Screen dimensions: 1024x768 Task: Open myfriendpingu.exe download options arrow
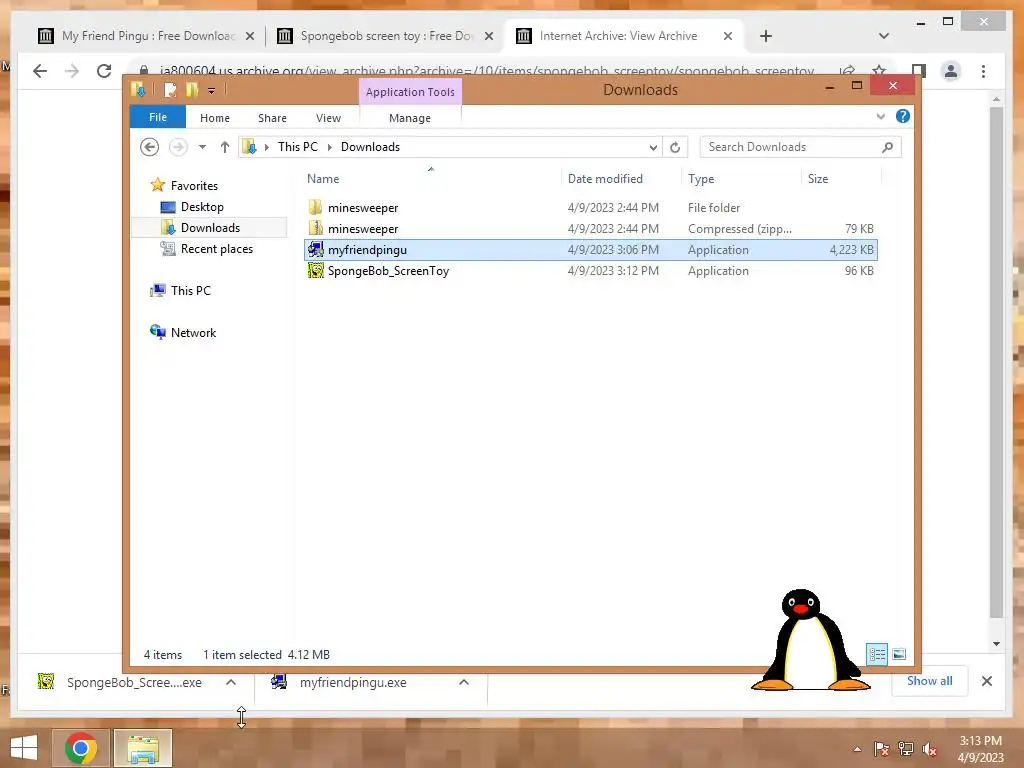[464, 682]
